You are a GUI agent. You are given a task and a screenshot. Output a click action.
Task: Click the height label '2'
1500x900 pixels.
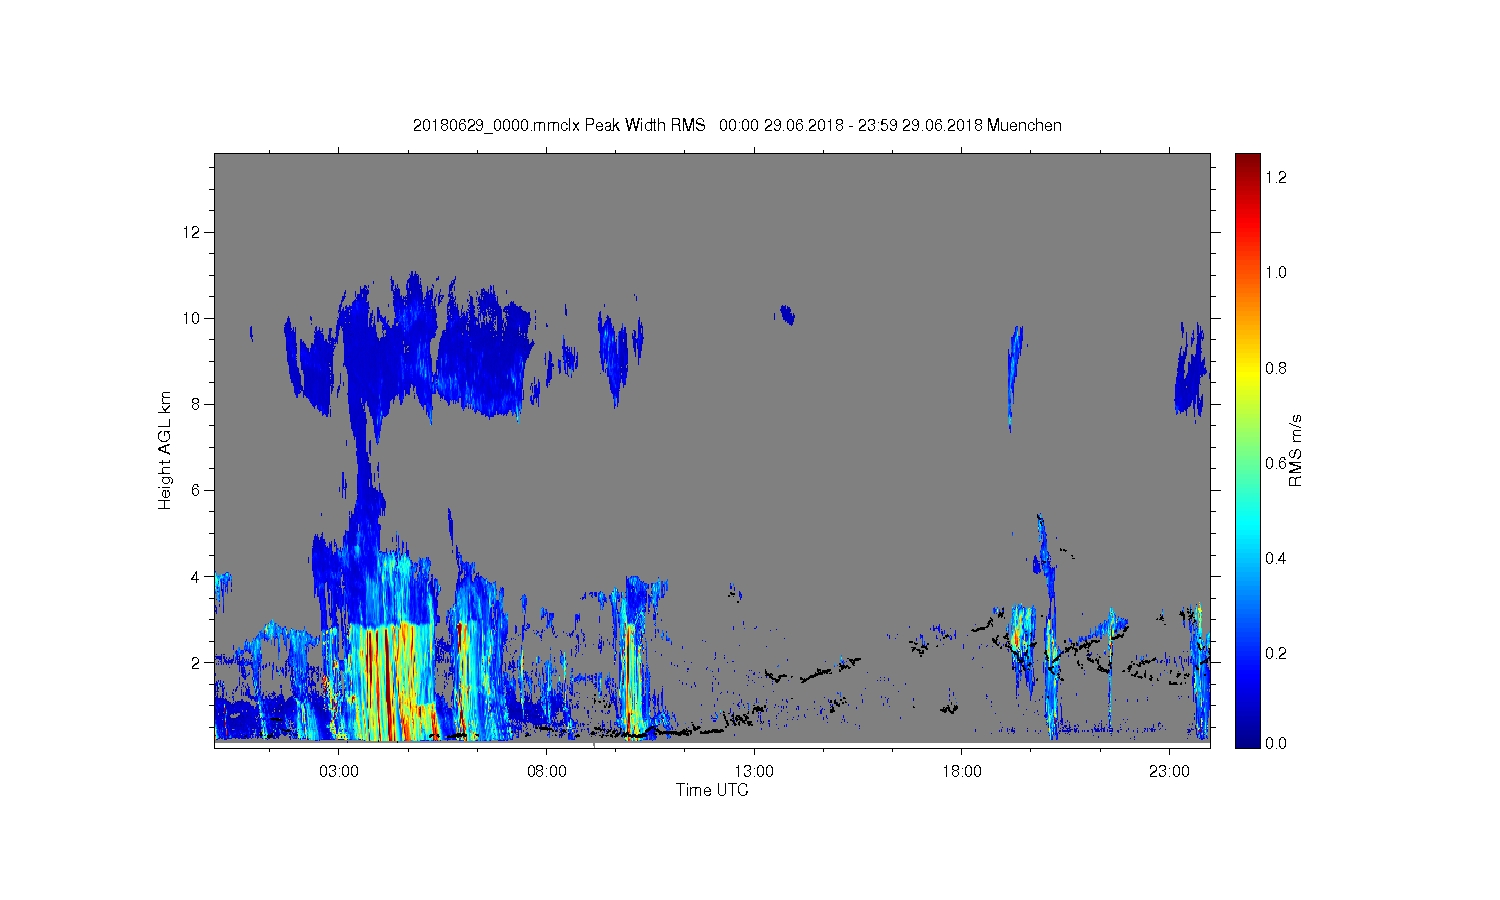[196, 662]
